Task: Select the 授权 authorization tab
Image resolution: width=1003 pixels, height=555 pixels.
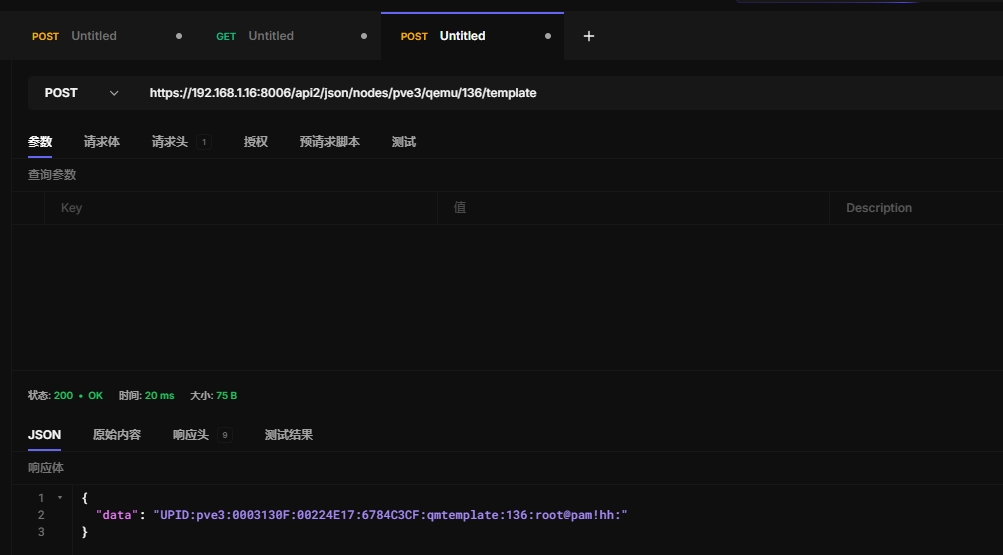Action: pyautogui.click(x=256, y=142)
